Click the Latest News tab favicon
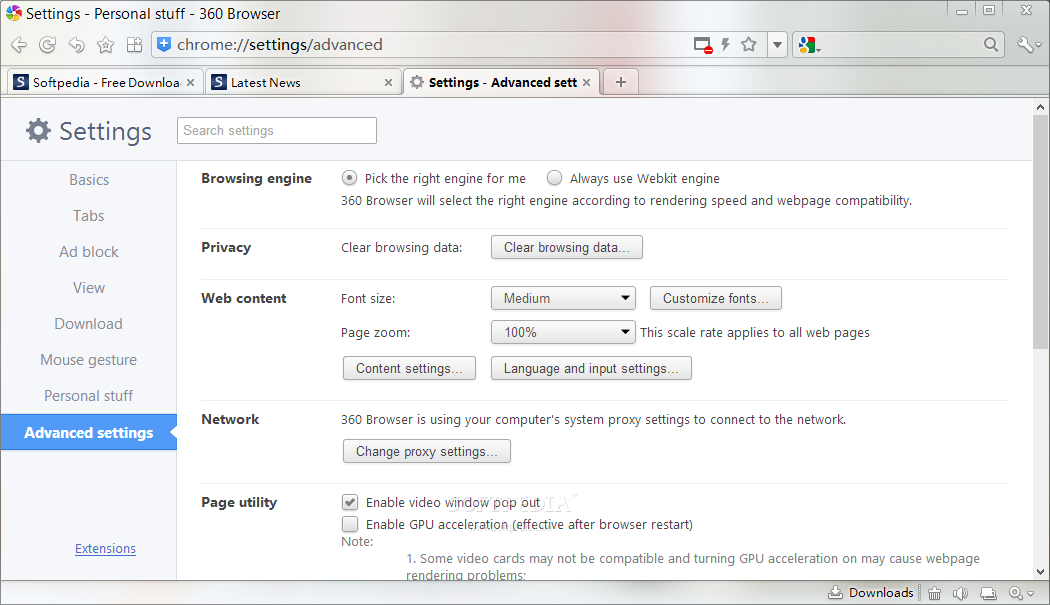This screenshot has height=605, width=1050. click(219, 82)
